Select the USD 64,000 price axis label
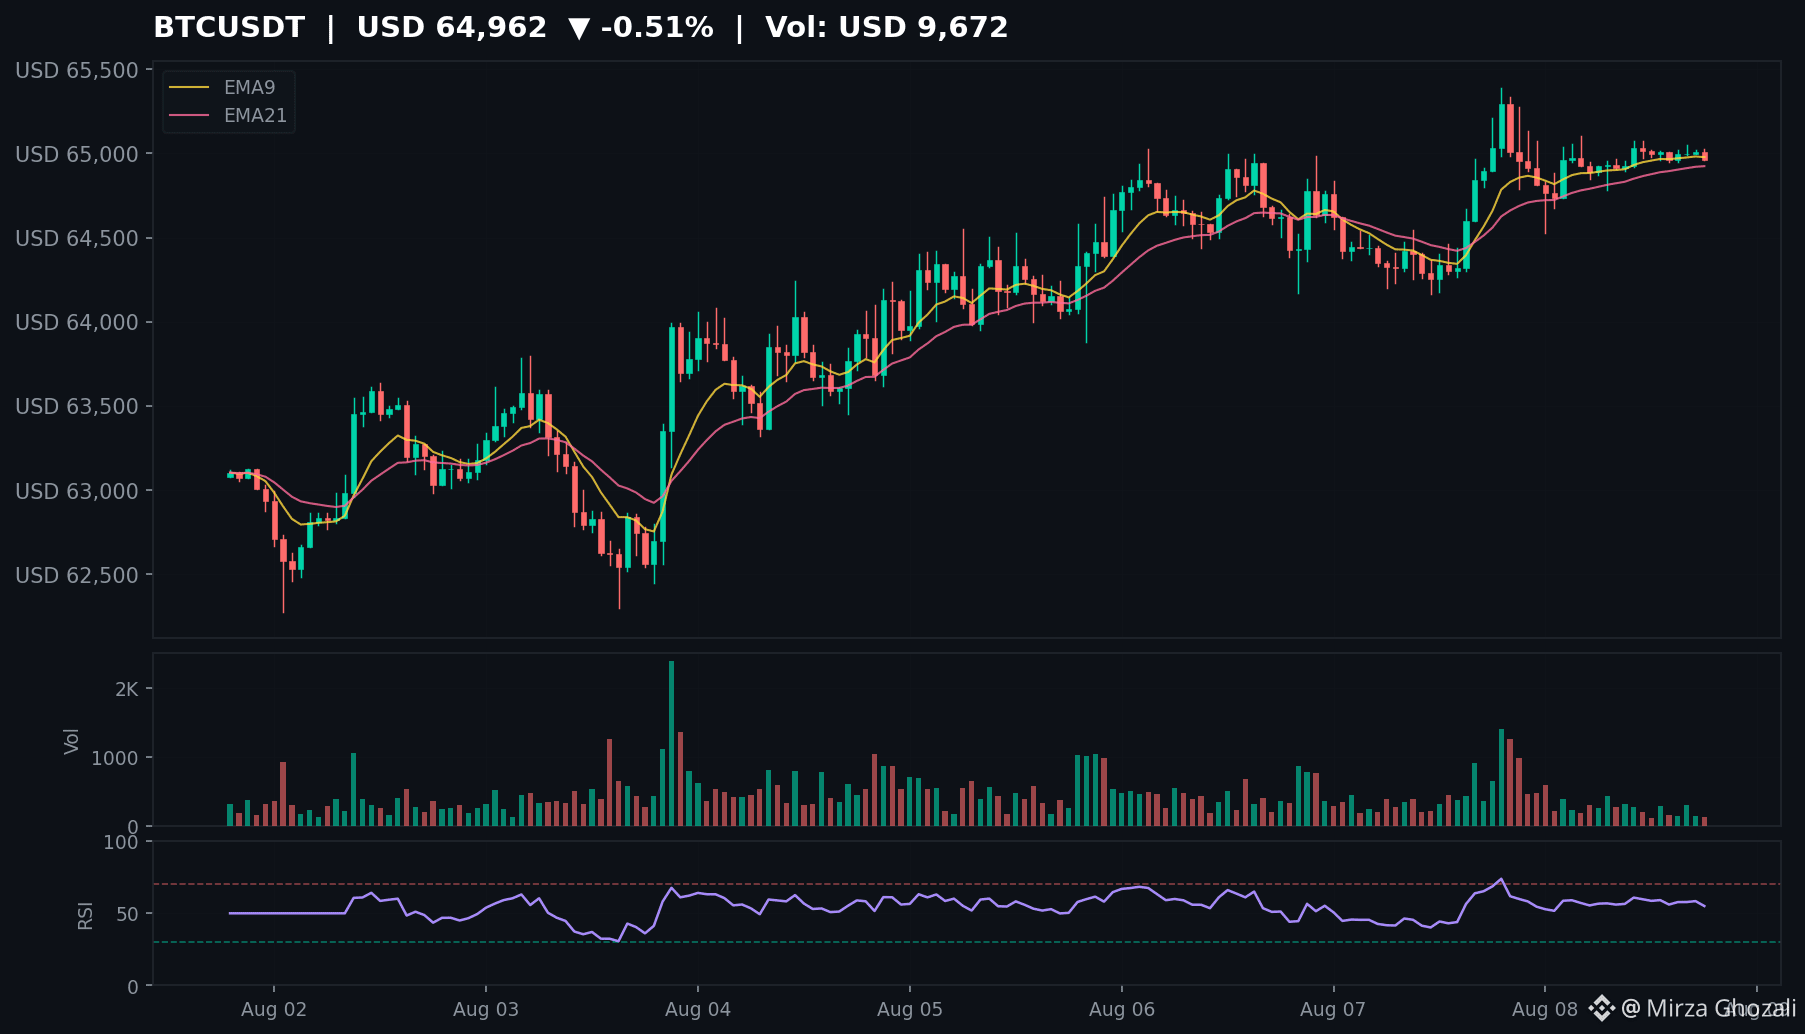1805x1034 pixels. [x=76, y=322]
